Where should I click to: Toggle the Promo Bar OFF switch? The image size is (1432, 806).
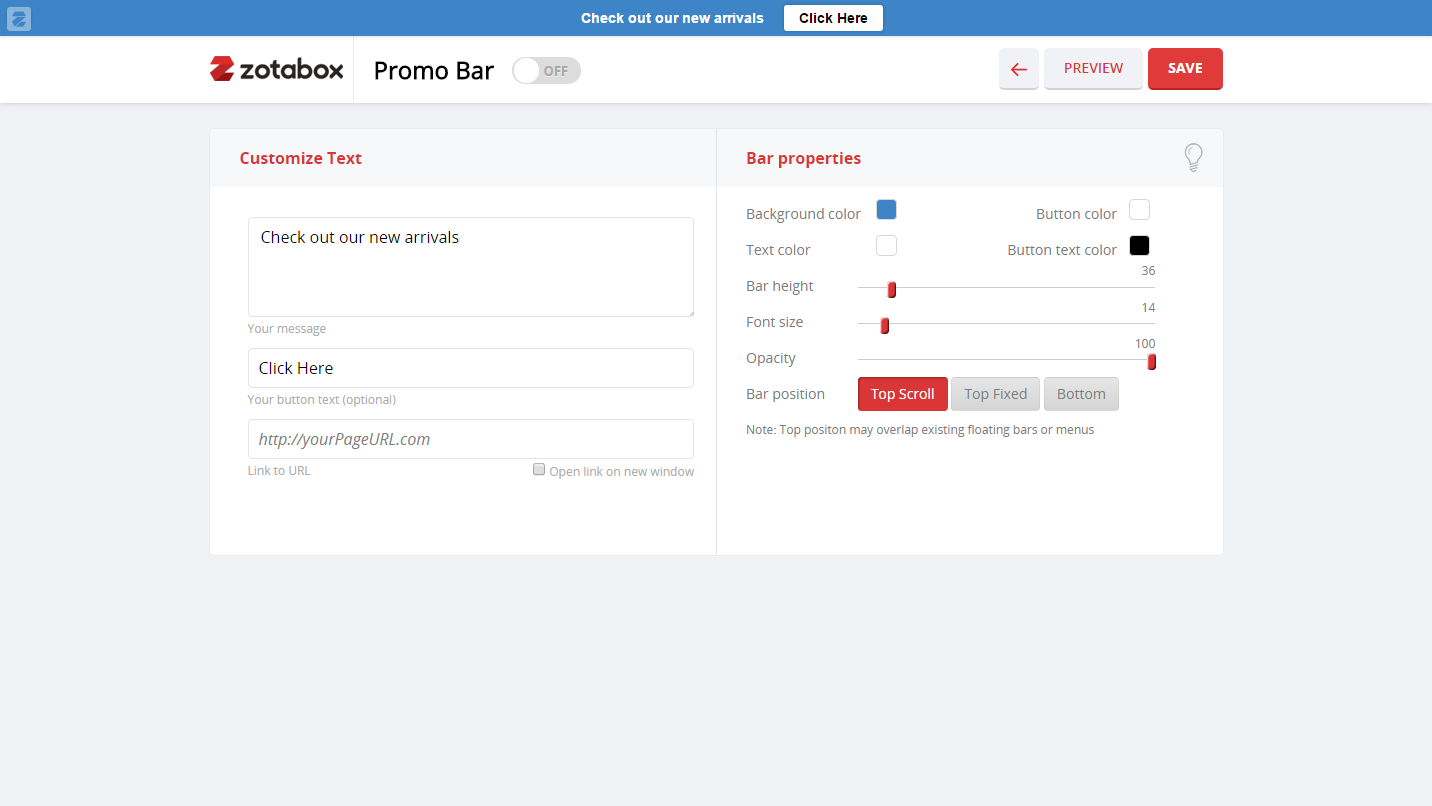pyautogui.click(x=545, y=70)
